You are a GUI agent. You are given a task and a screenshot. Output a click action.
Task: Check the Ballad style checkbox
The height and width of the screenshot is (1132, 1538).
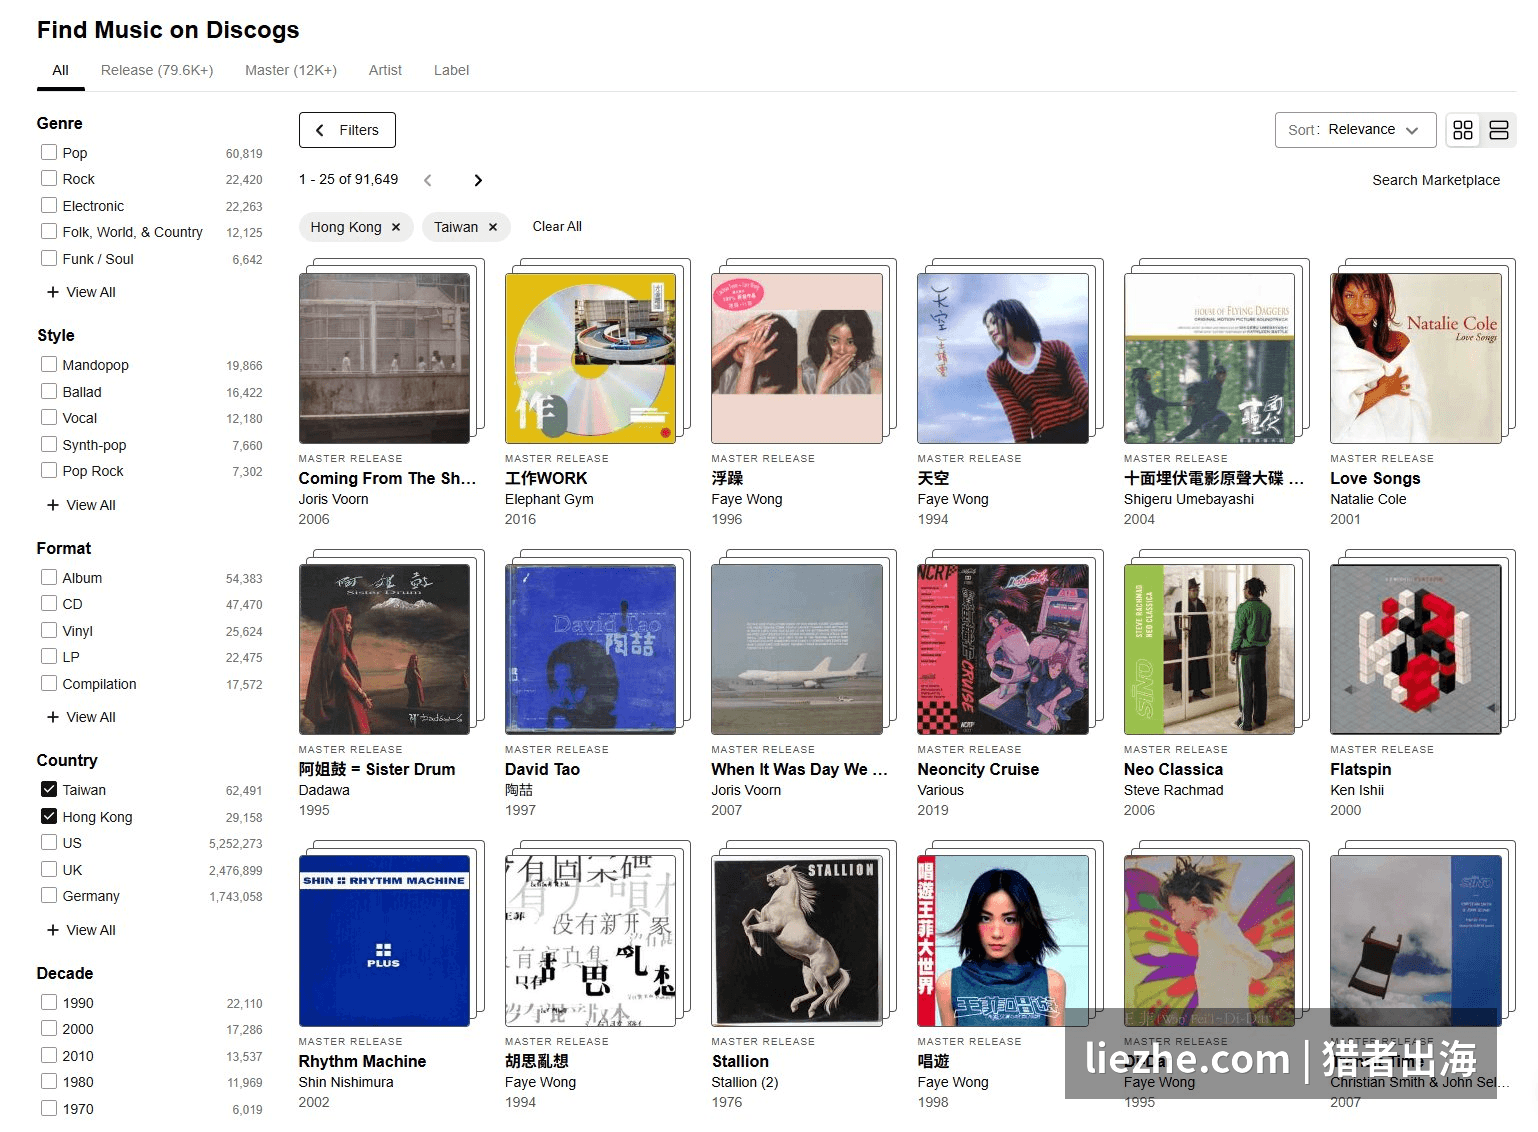(x=49, y=391)
